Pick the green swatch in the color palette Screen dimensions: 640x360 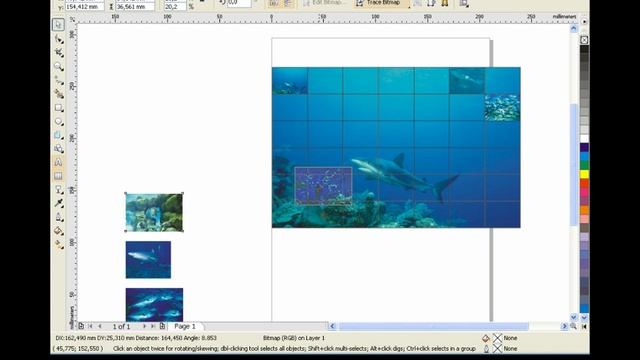[x=584, y=165]
